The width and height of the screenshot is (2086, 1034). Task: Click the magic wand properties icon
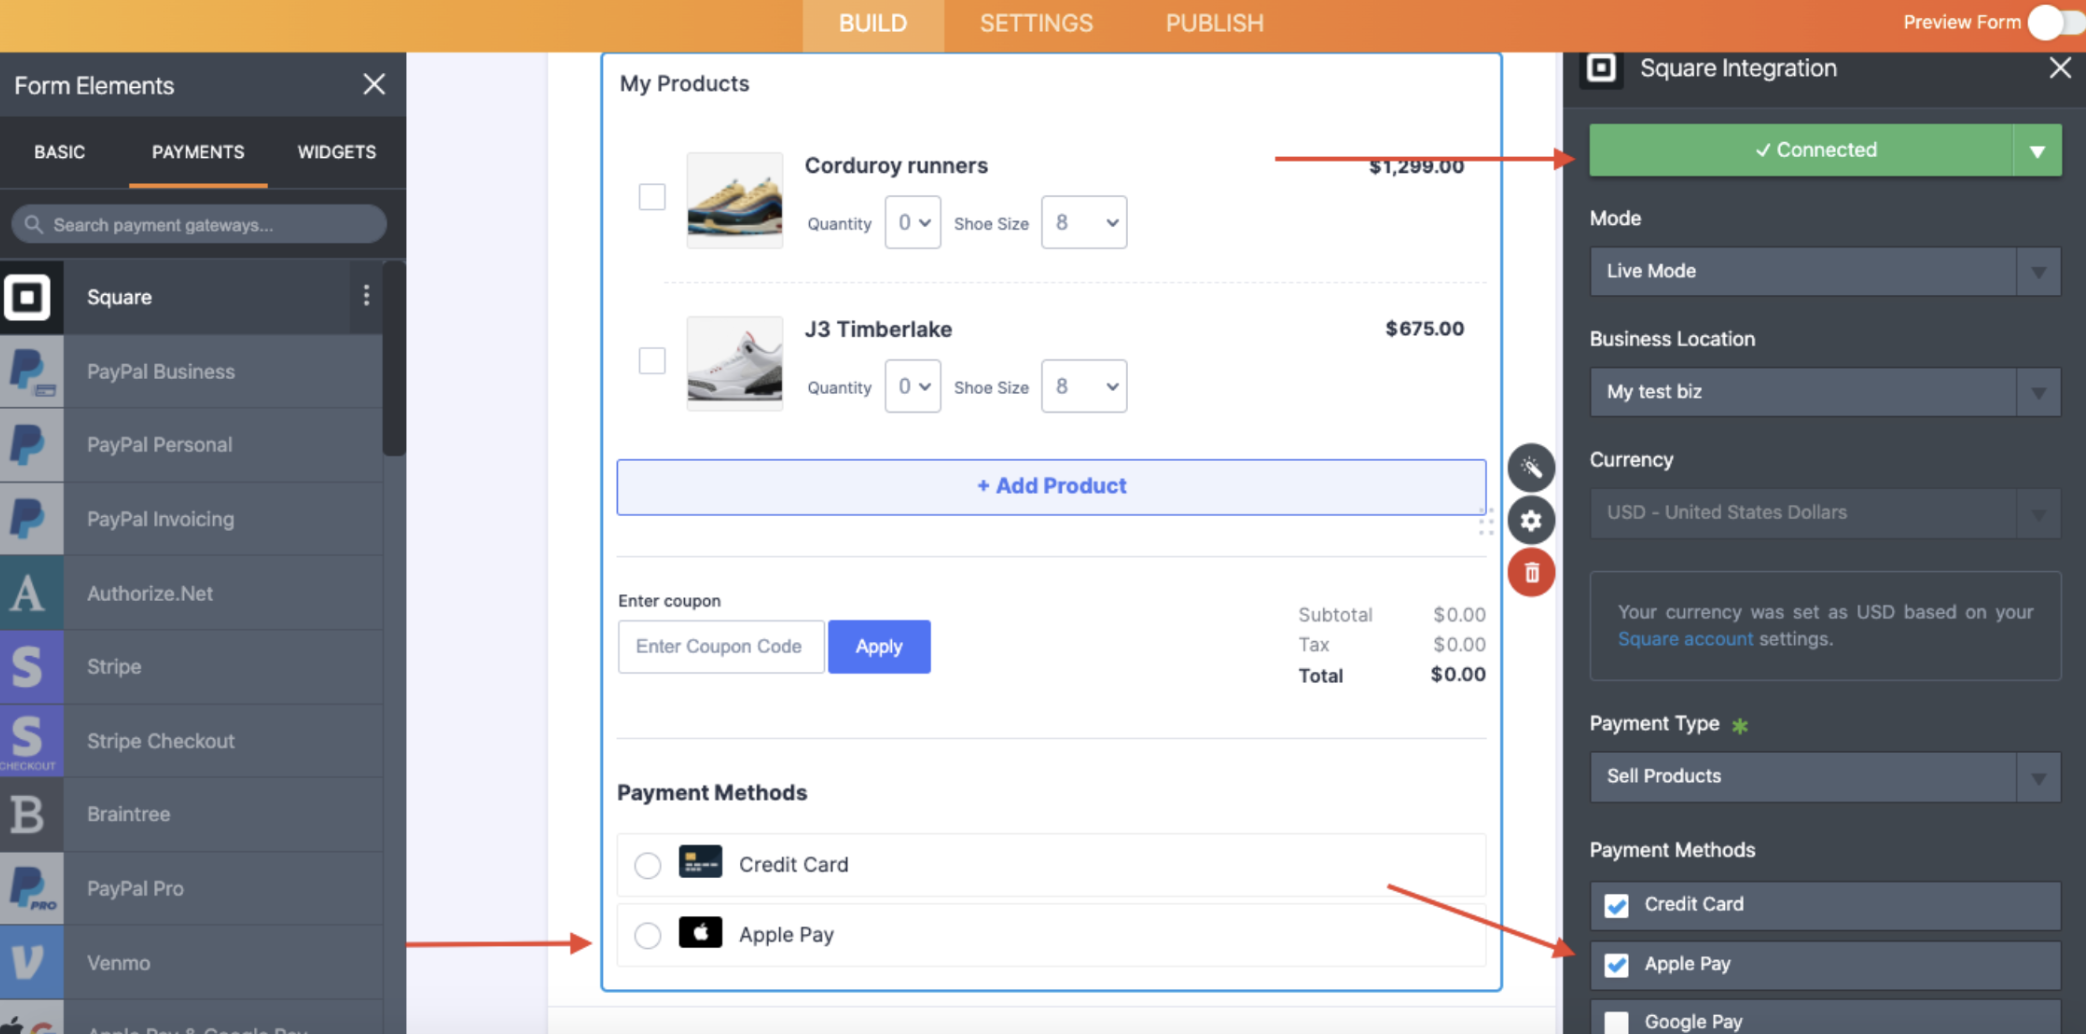1531,467
